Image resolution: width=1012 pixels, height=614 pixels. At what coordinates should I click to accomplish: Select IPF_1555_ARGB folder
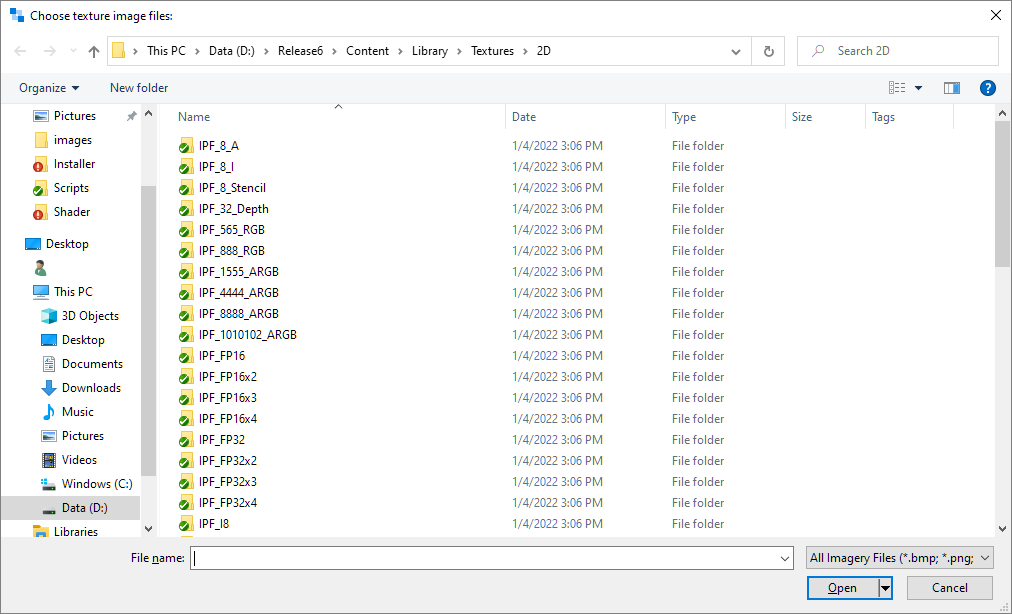(239, 272)
